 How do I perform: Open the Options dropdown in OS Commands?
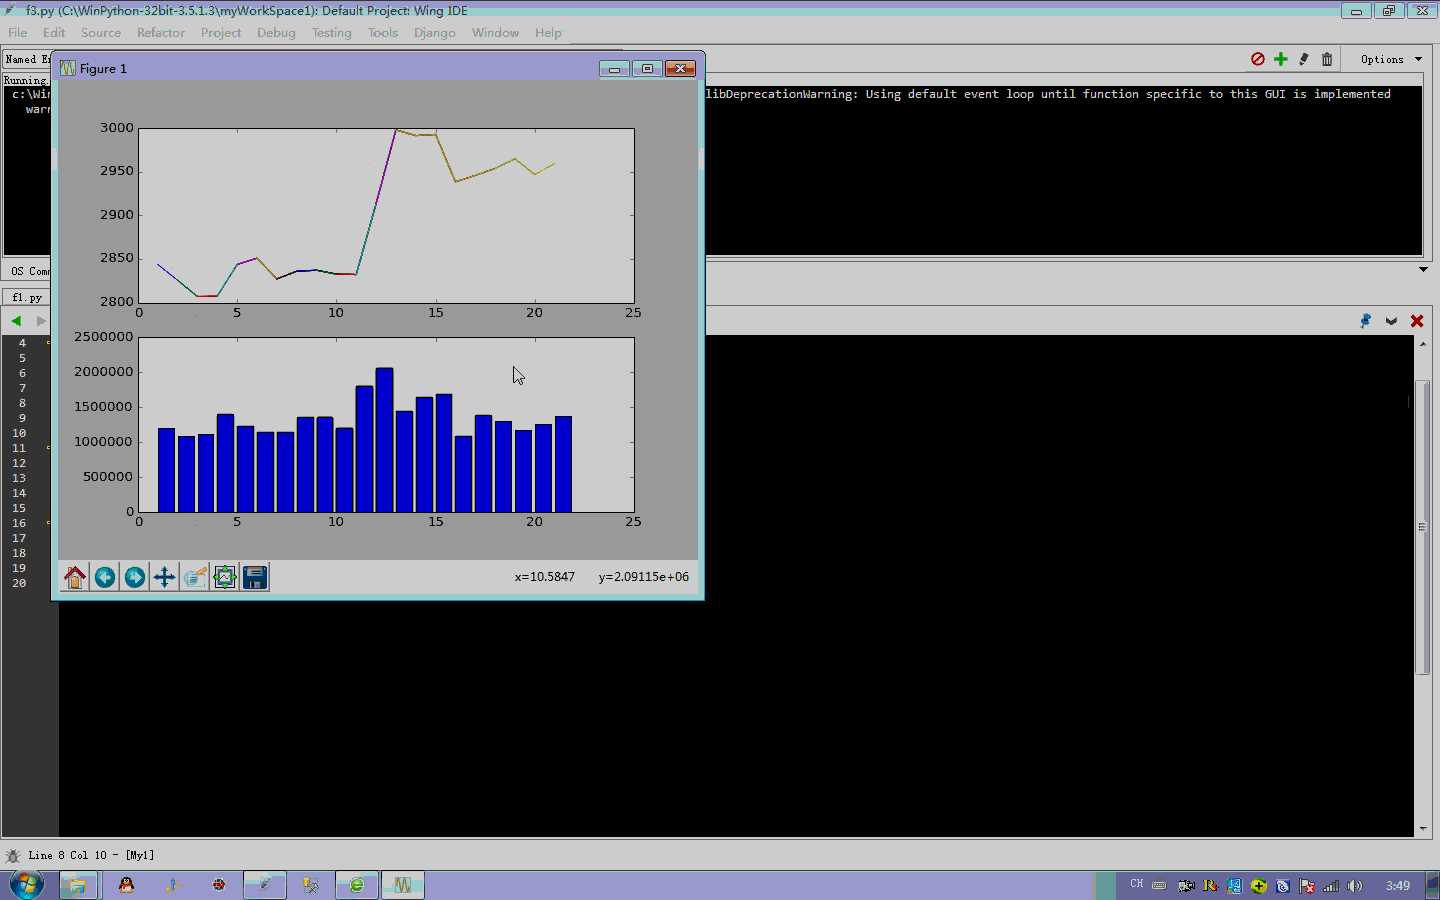[x=1391, y=59]
